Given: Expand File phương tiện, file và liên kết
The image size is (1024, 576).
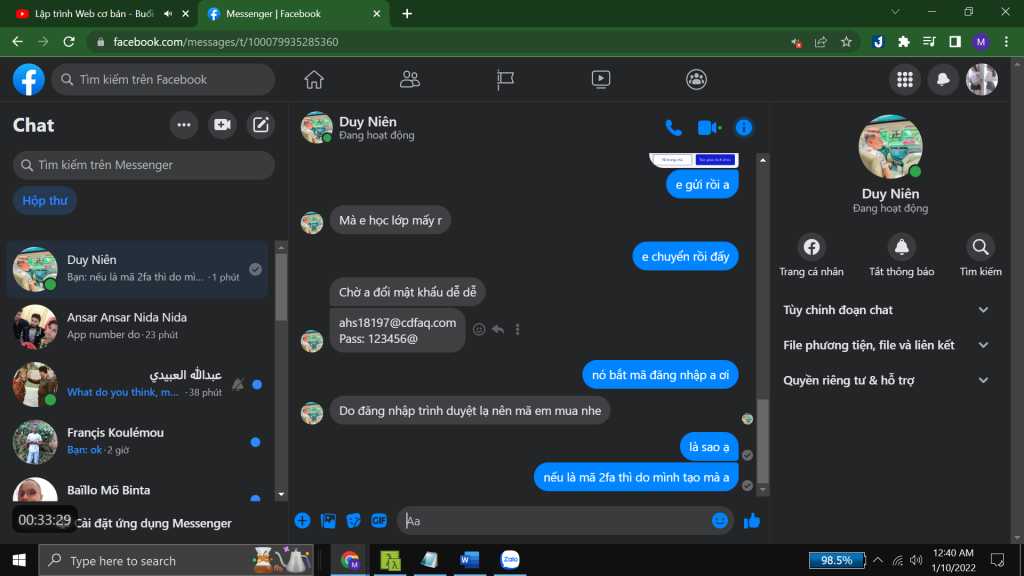Looking at the screenshot, I should coord(885,345).
